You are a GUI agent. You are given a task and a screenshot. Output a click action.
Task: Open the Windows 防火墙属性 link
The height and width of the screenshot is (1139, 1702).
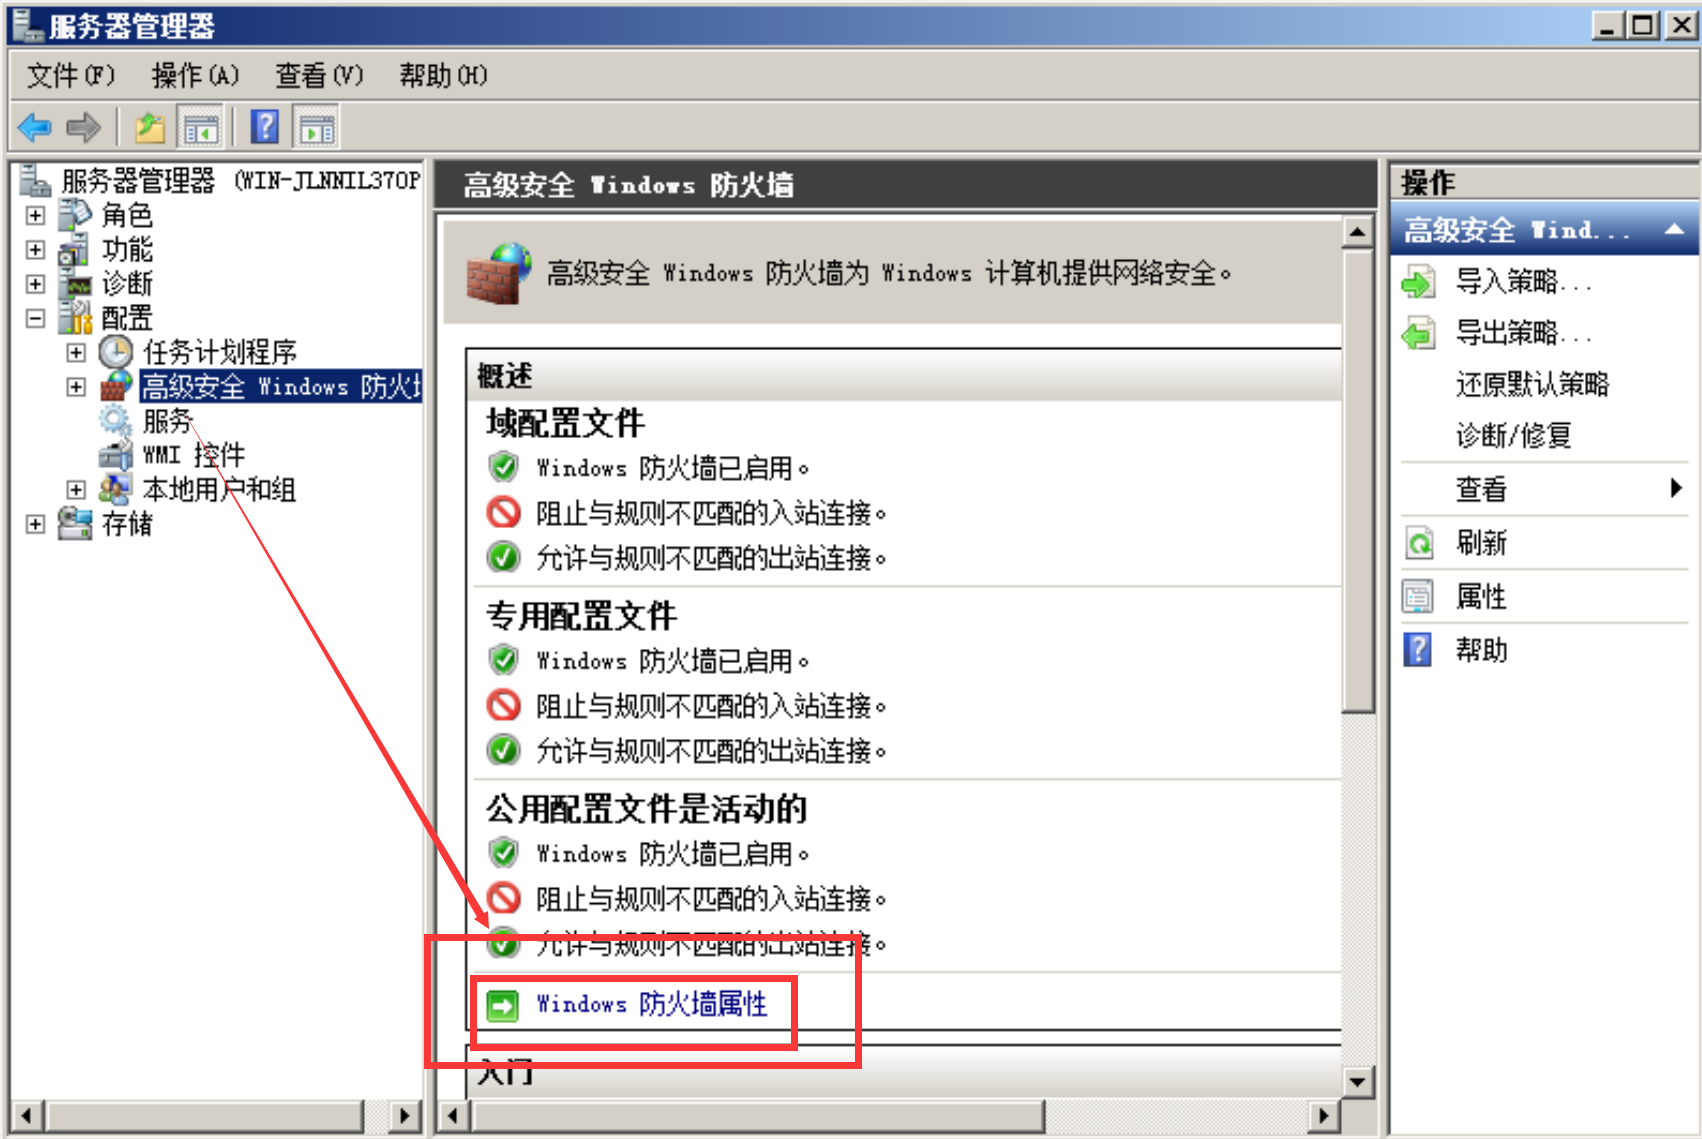(x=652, y=1004)
